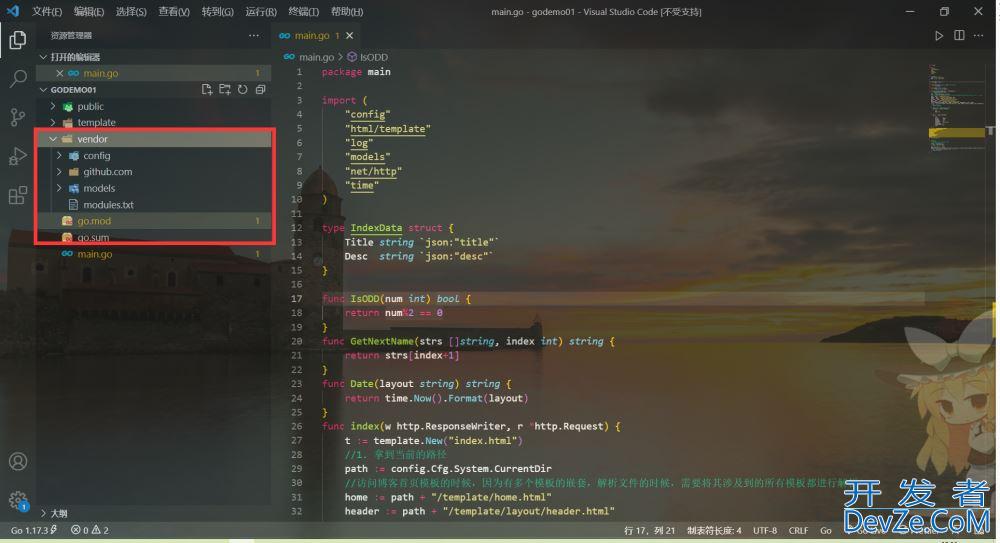Open the Extensions view
Screen dimensions: 1000x543
coord(18,195)
